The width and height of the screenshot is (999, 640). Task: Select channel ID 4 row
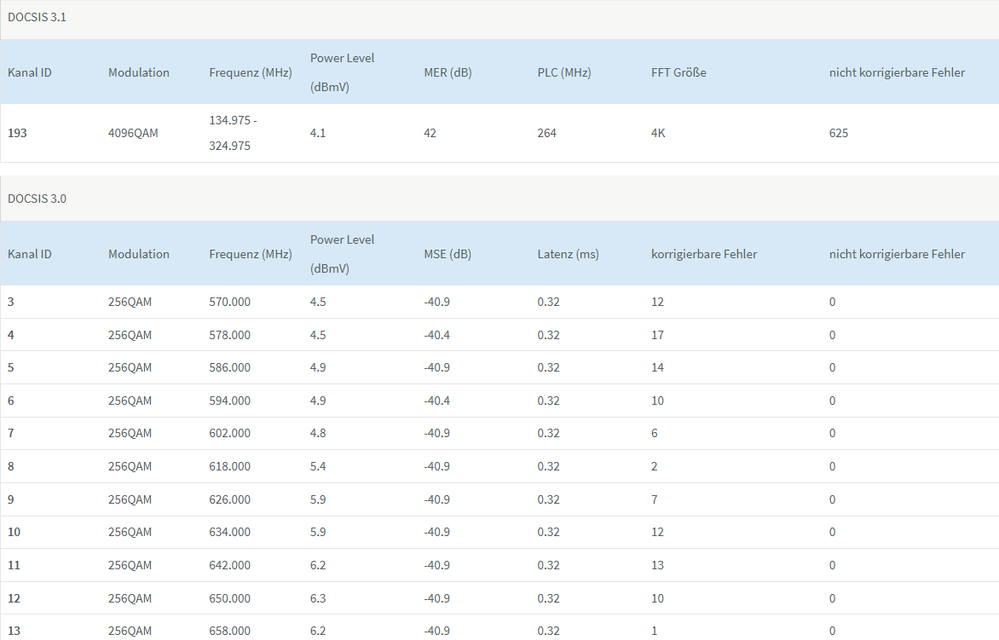pos(500,335)
